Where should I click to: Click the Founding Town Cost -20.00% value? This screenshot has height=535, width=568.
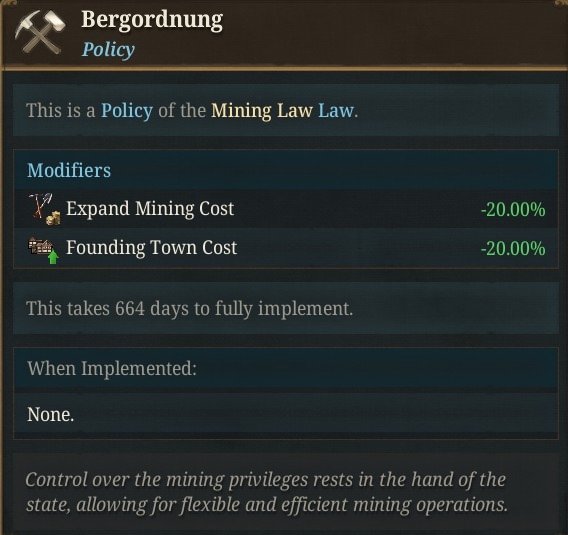(x=513, y=248)
